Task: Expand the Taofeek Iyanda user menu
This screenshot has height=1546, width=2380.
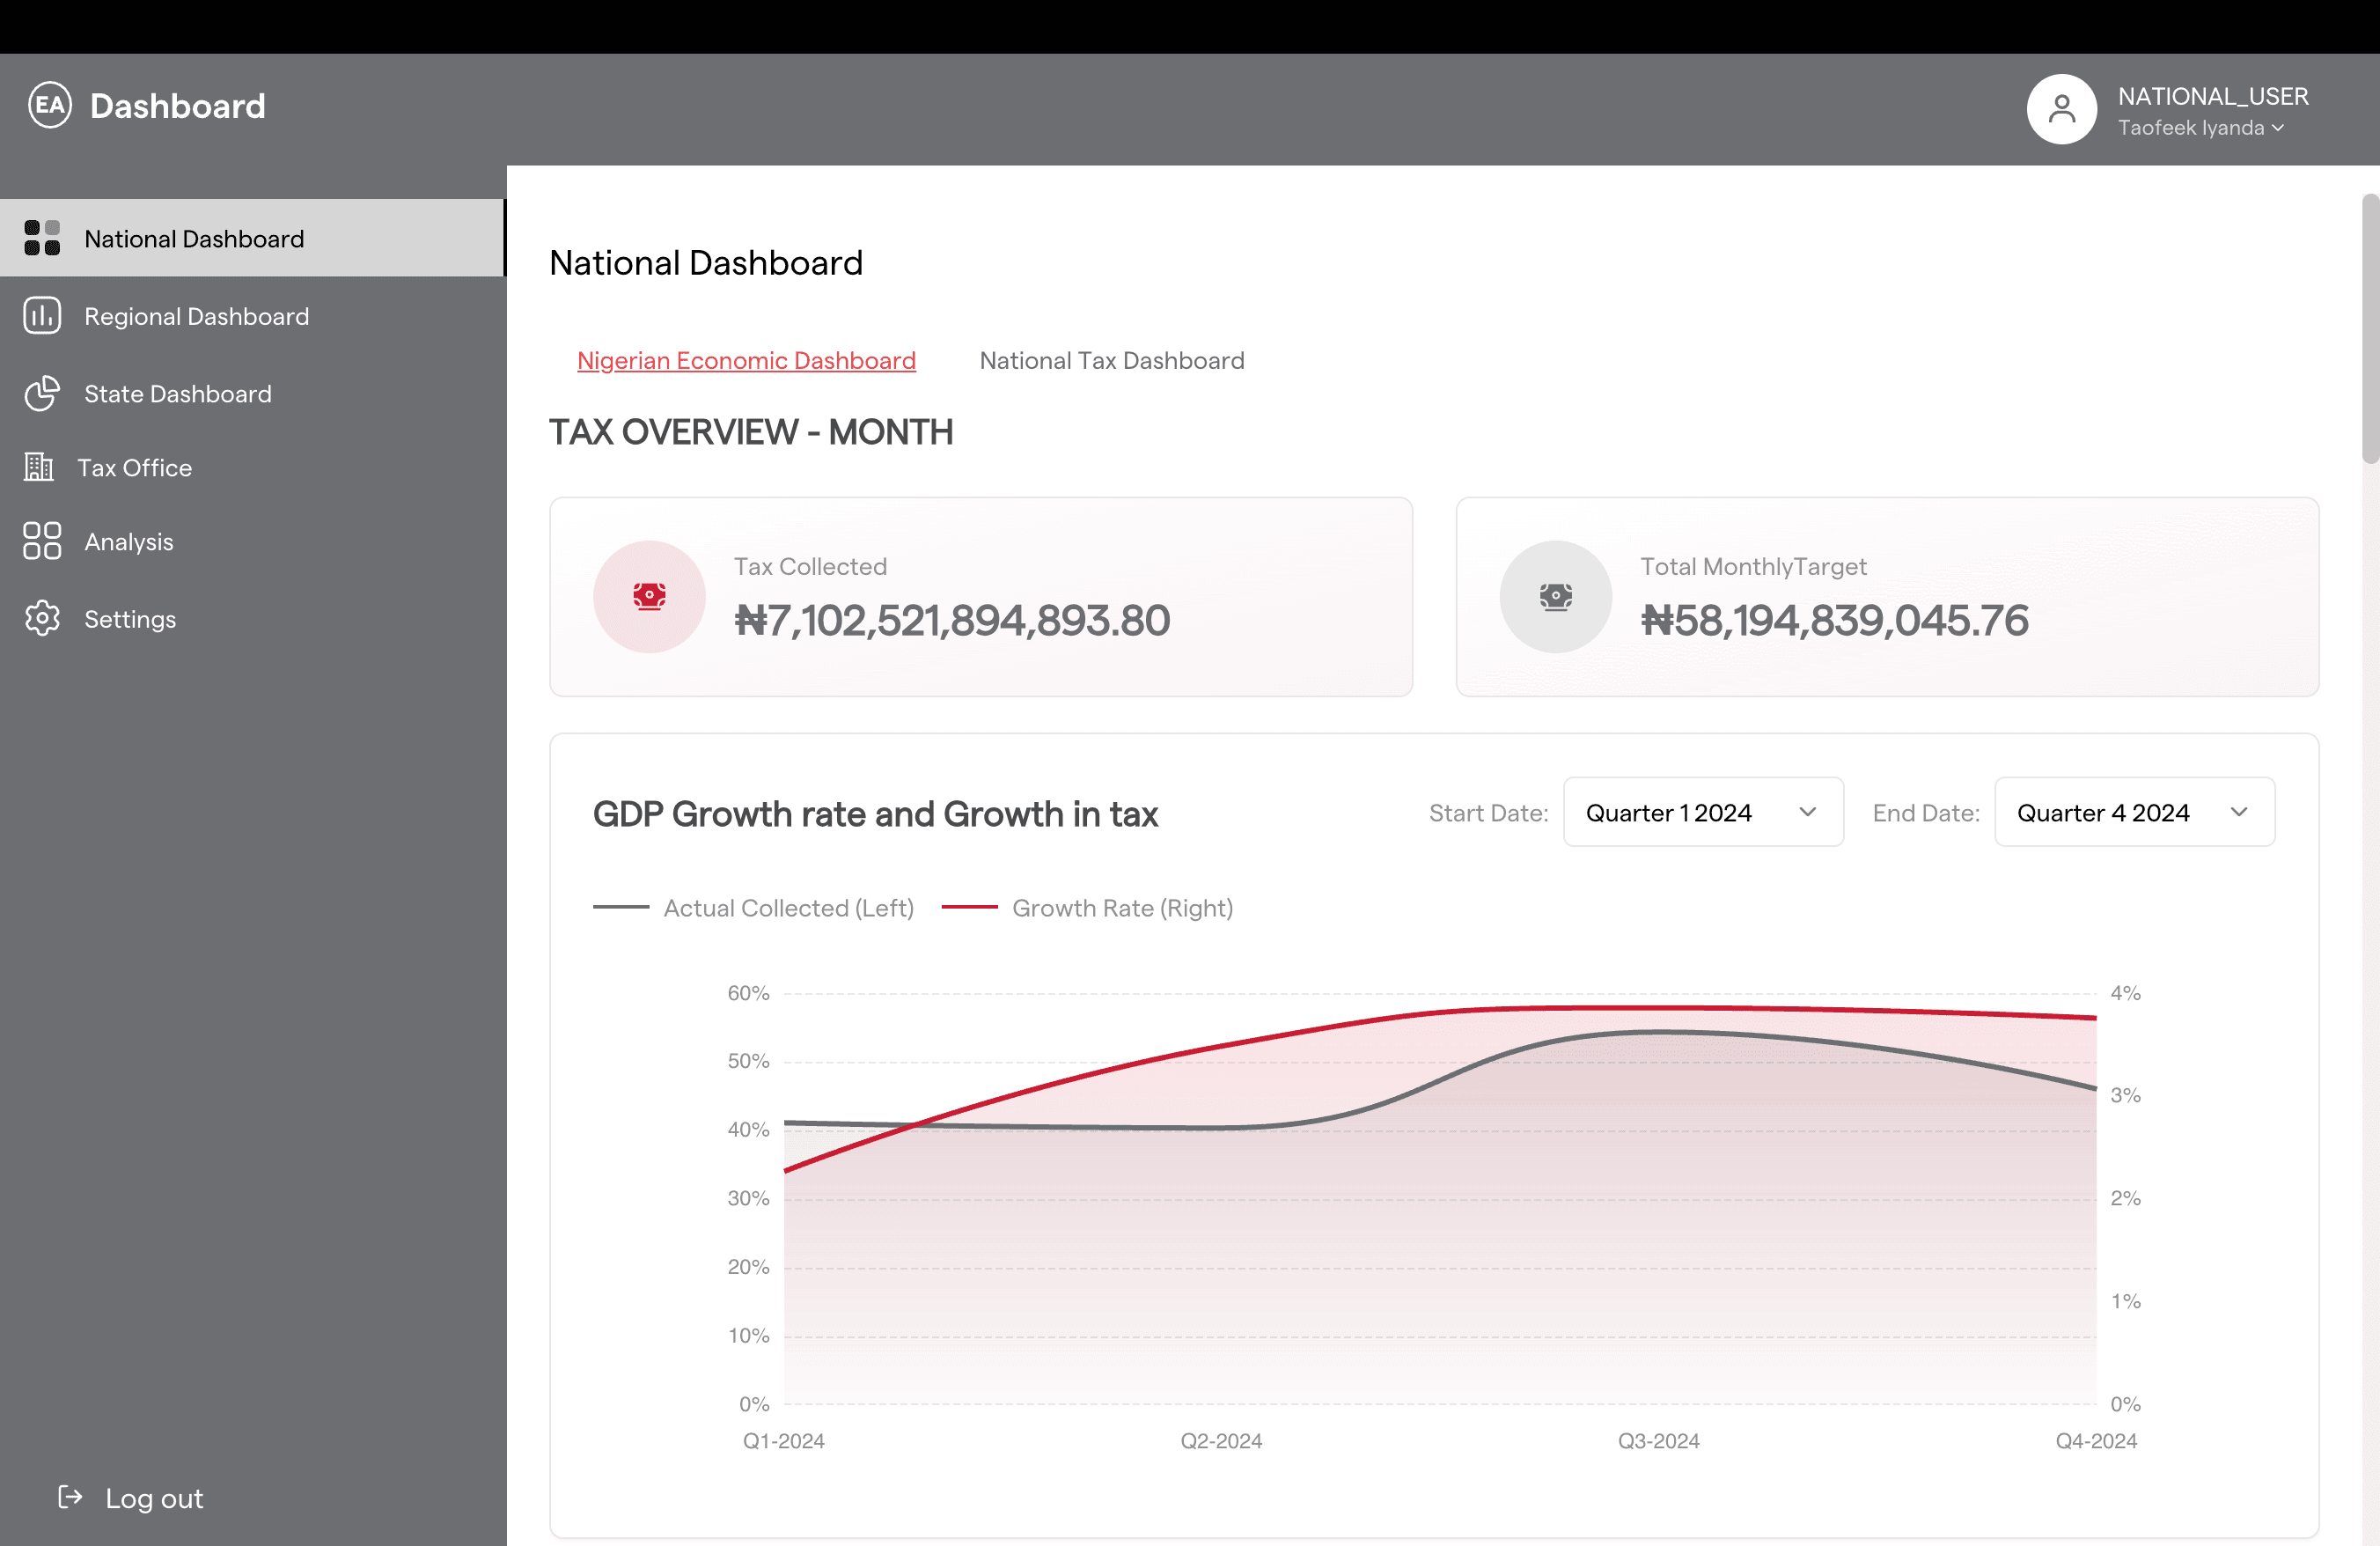Action: [x=2201, y=128]
